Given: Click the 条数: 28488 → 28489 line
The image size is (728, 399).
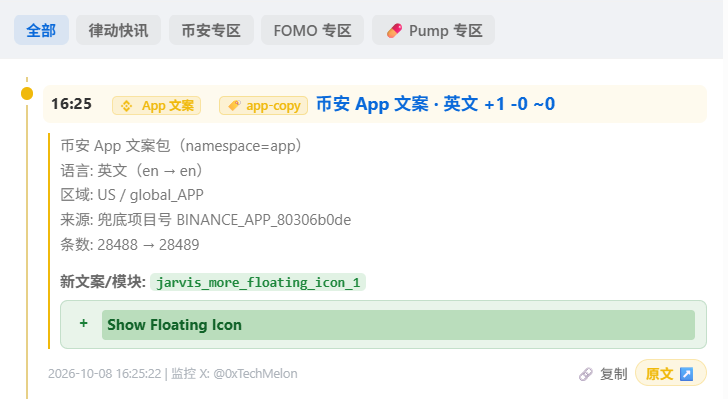Looking at the screenshot, I should (x=130, y=244).
